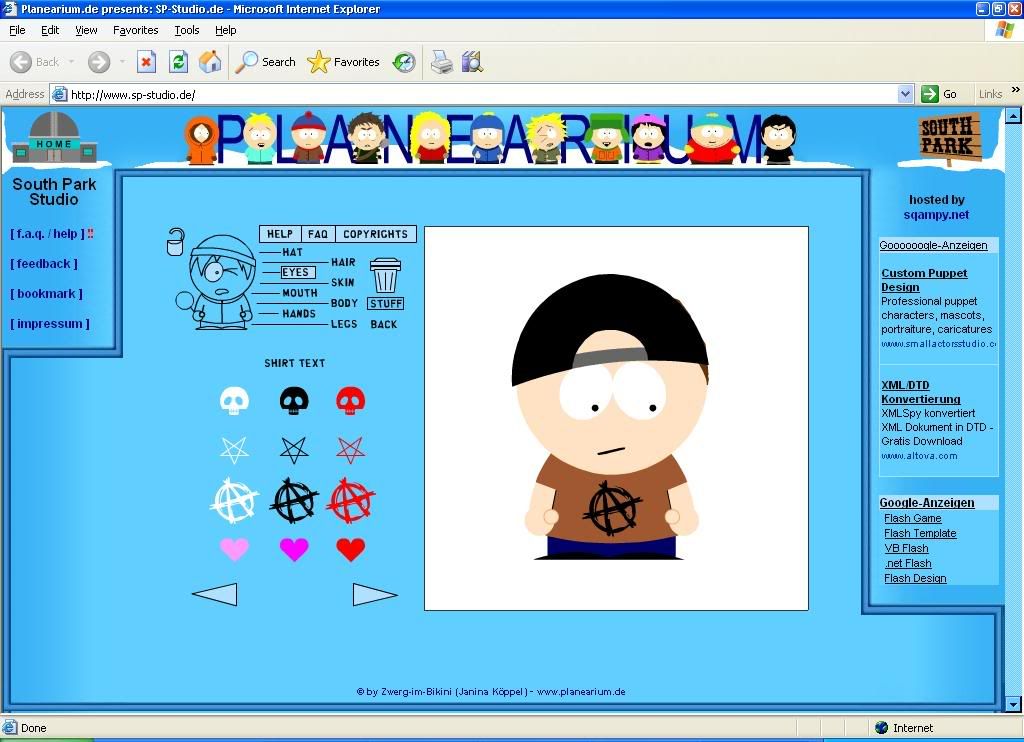Select the HANDS category
Viewport: 1024px width, 742px height.
click(299, 314)
